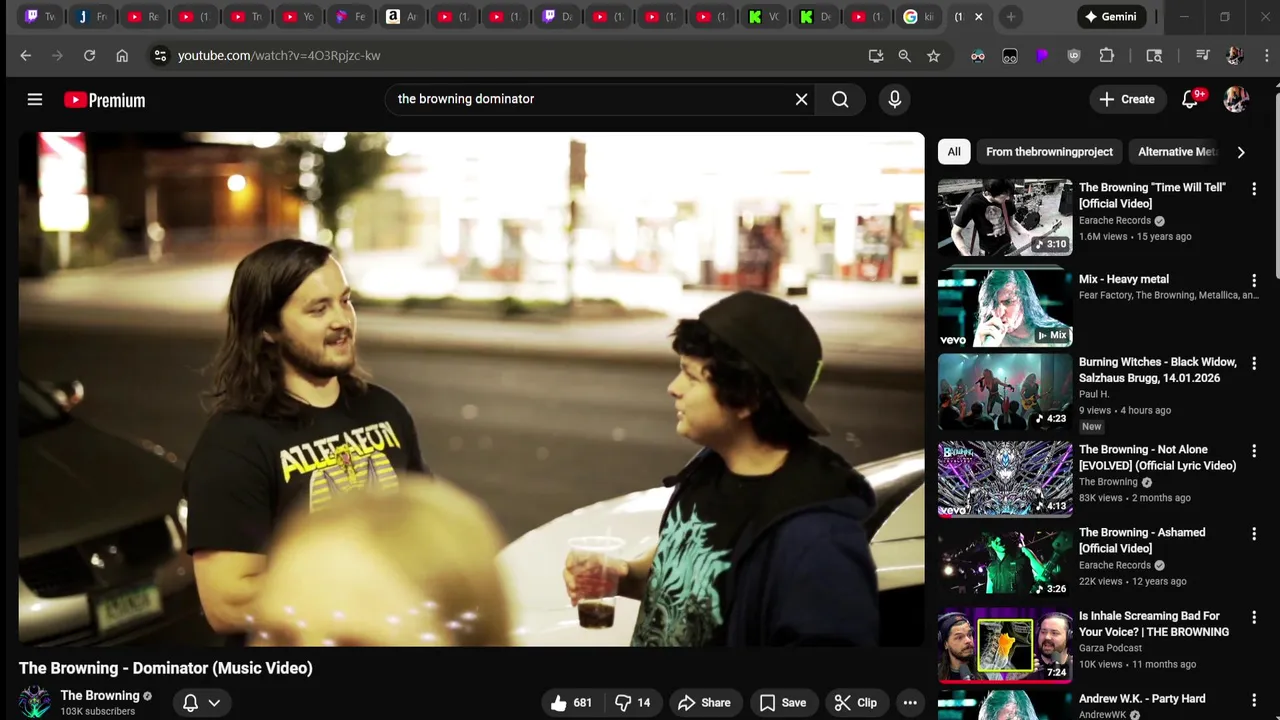The width and height of the screenshot is (1280, 720).
Task: Open notification preferences bell dropdown for The Browning
Action: click(x=201, y=703)
